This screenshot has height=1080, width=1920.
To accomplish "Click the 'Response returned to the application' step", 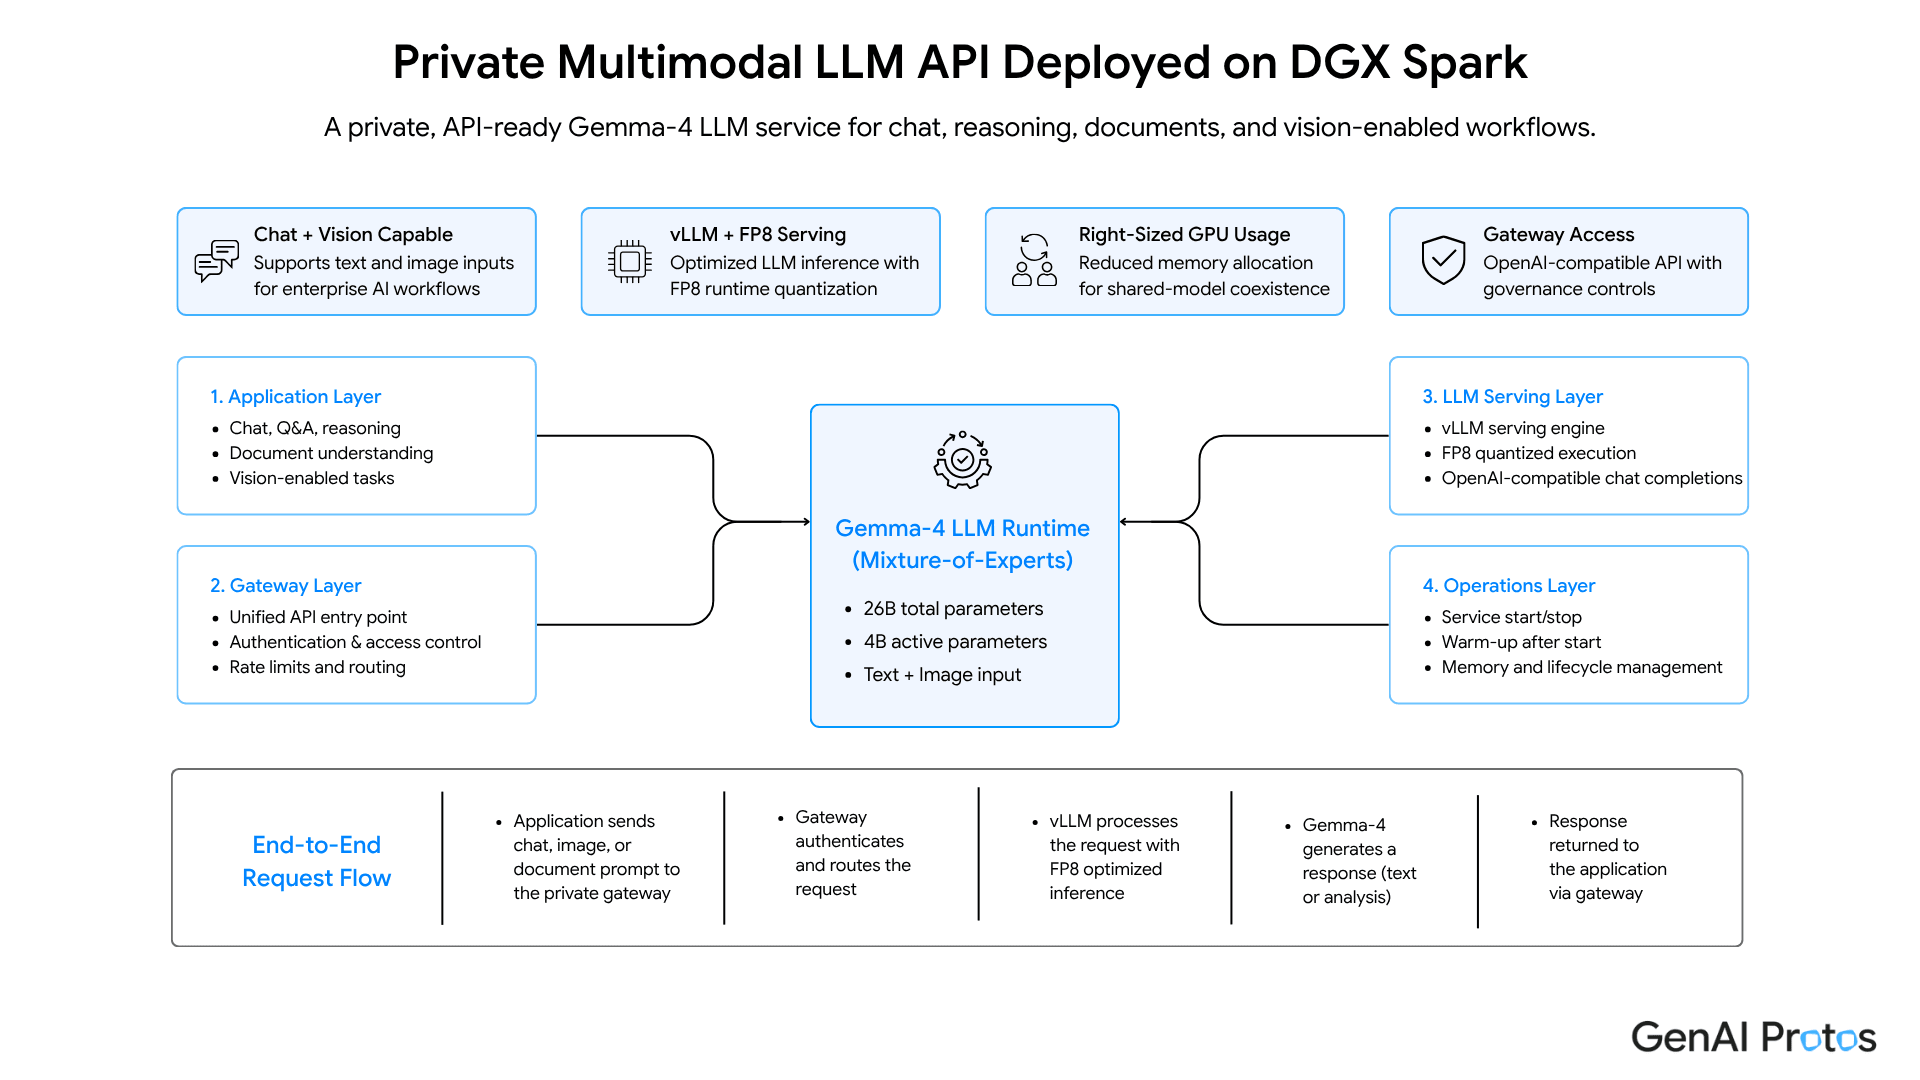I will click(x=1607, y=857).
